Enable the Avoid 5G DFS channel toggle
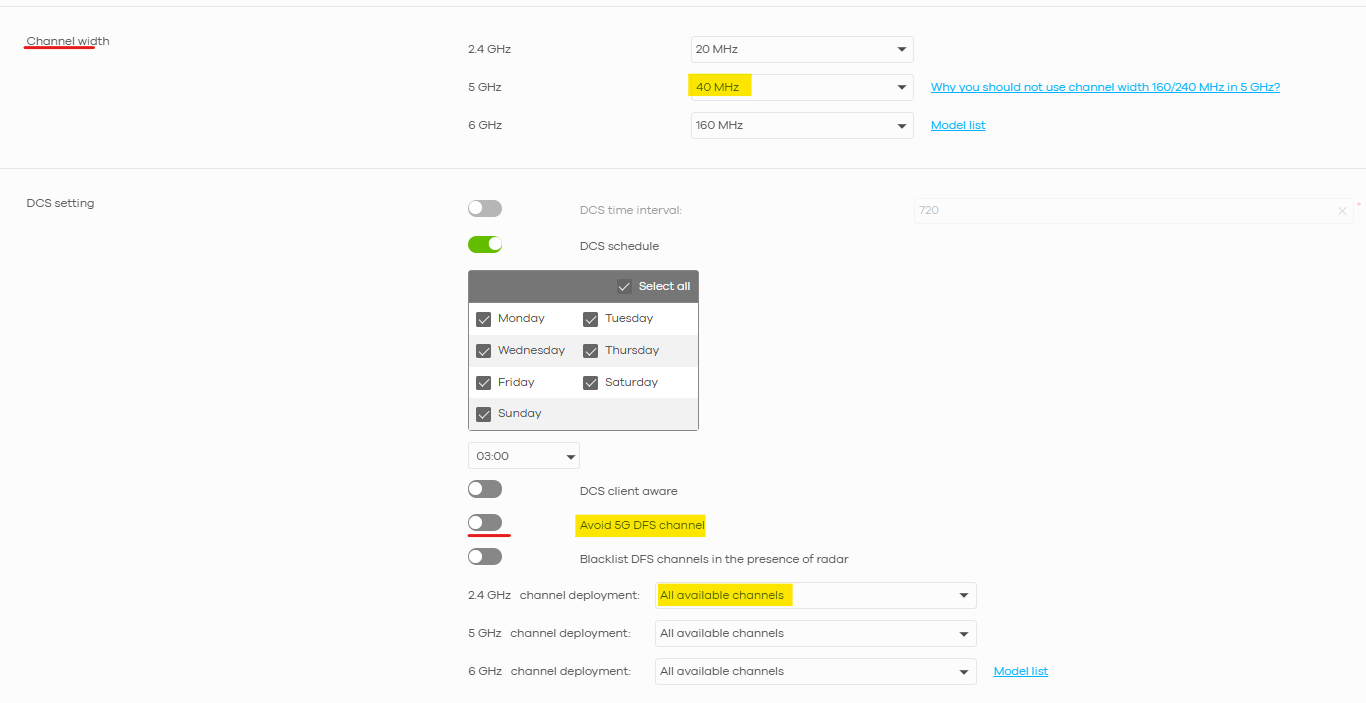Screen dimensions: 1366x703 [485, 523]
